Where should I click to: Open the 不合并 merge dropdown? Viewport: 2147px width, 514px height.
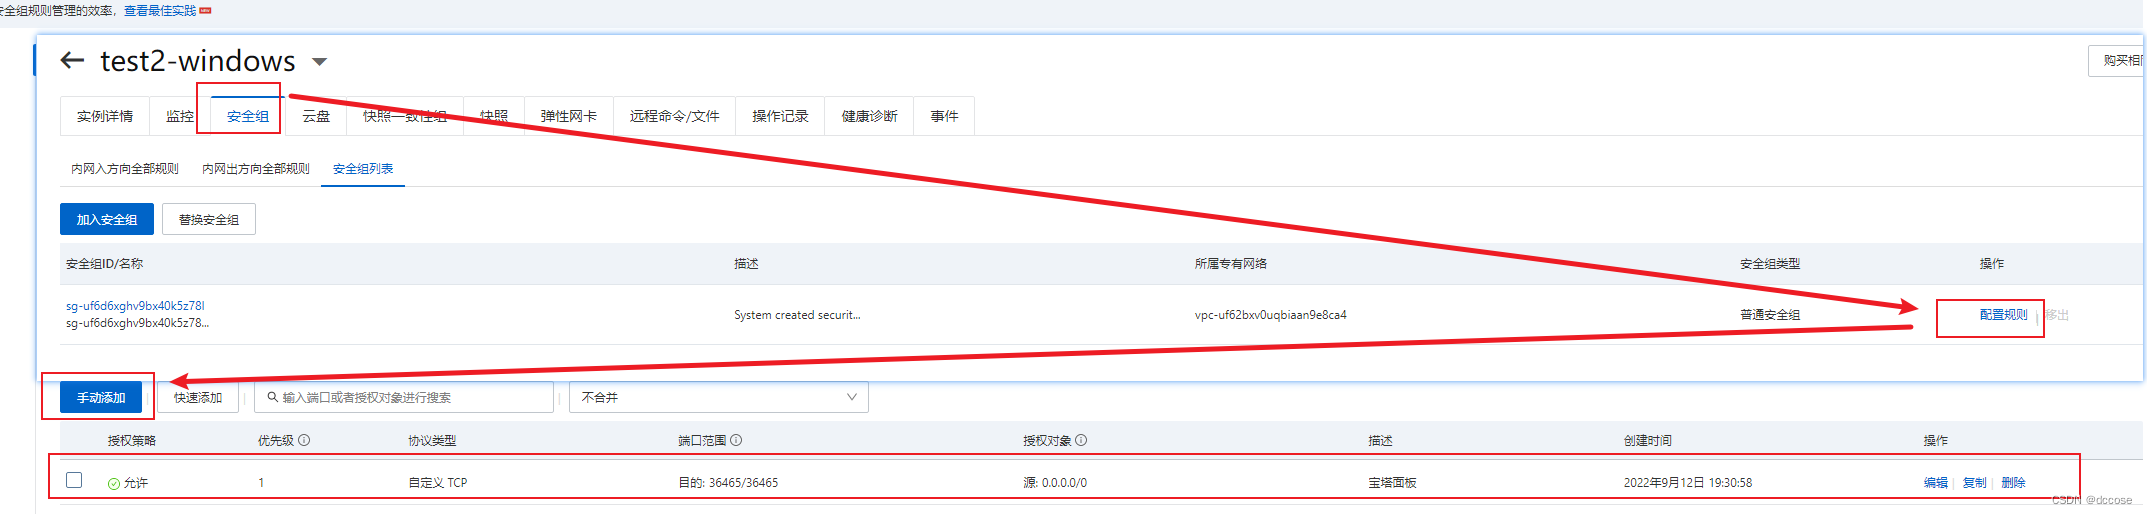[719, 397]
